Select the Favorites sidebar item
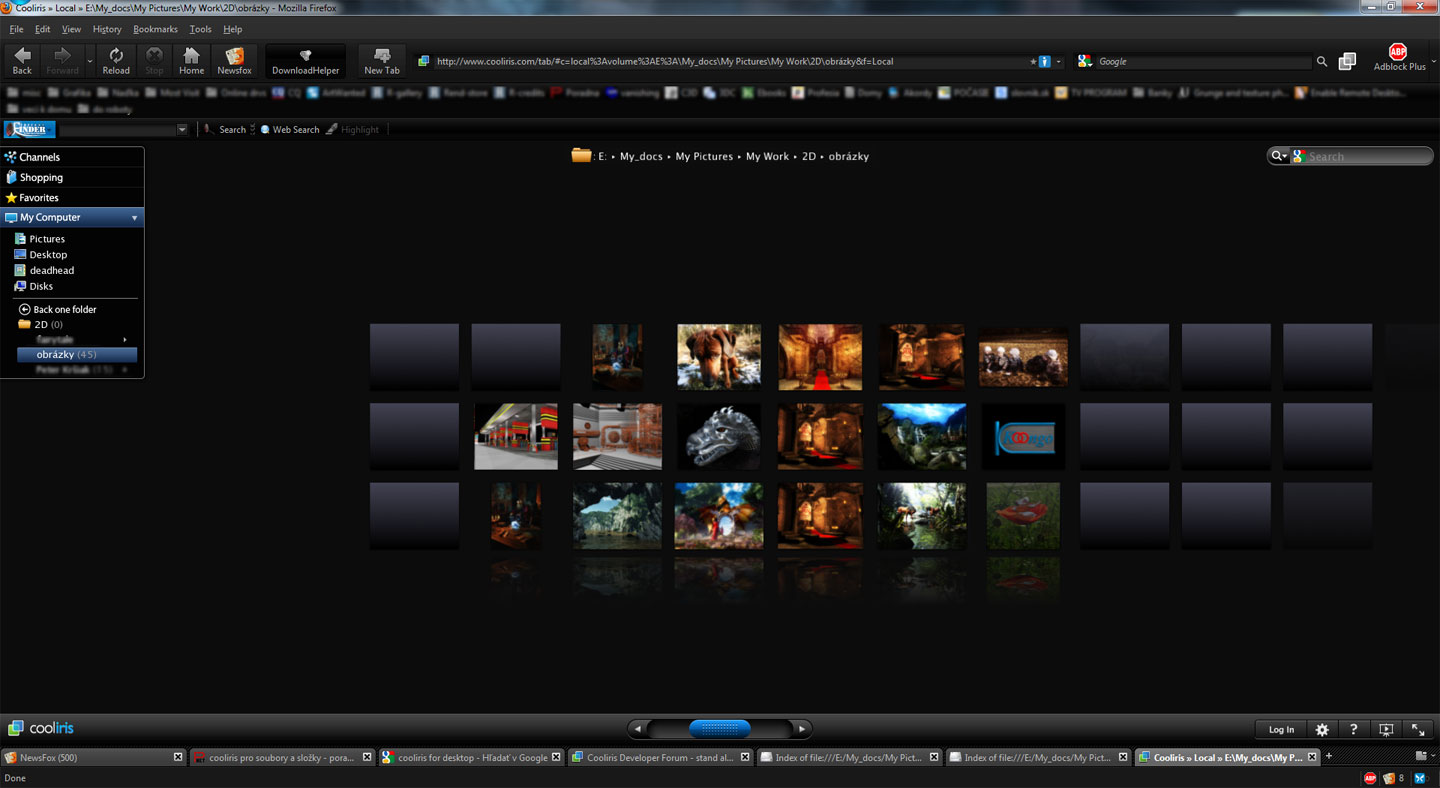The image size is (1440, 788). pyautogui.click(x=39, y=198)
